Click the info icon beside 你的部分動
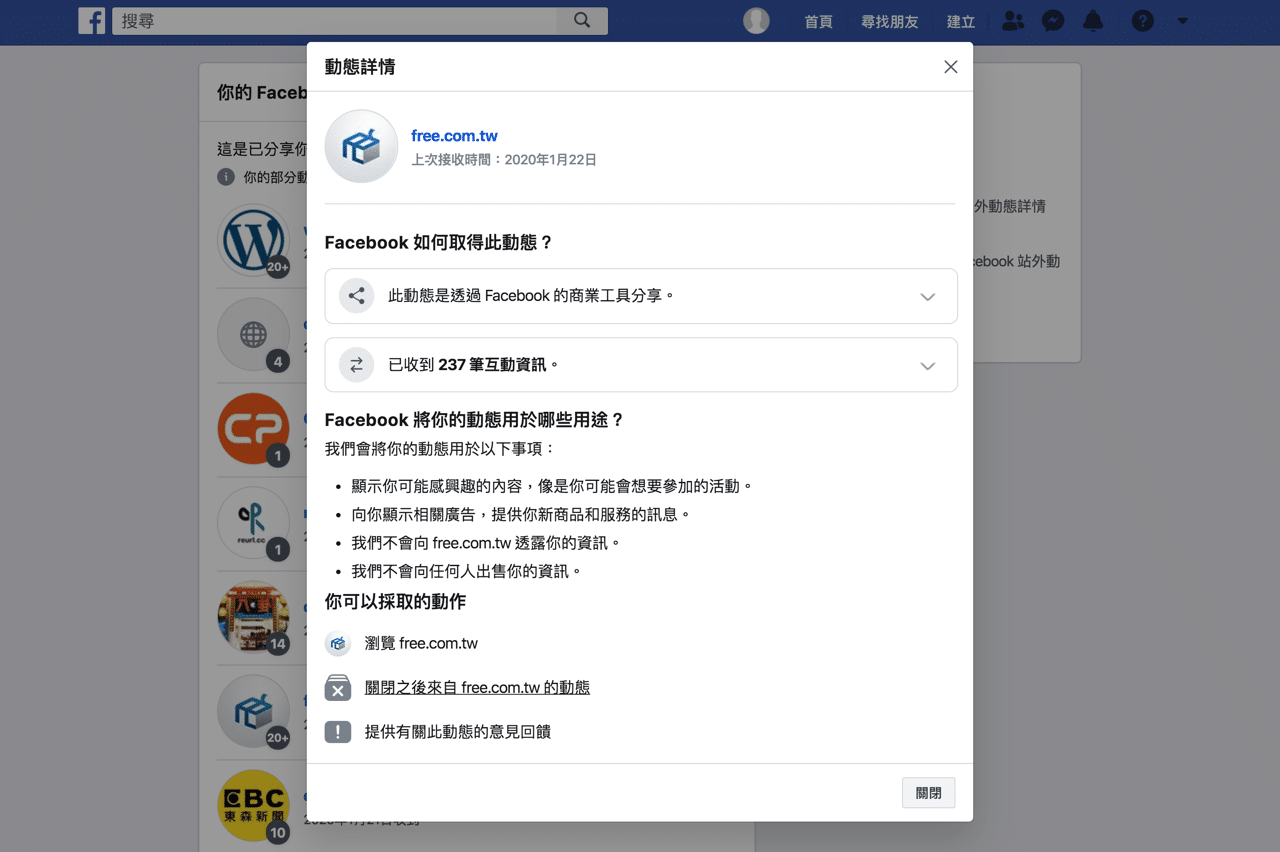 [x=226, y=177]
